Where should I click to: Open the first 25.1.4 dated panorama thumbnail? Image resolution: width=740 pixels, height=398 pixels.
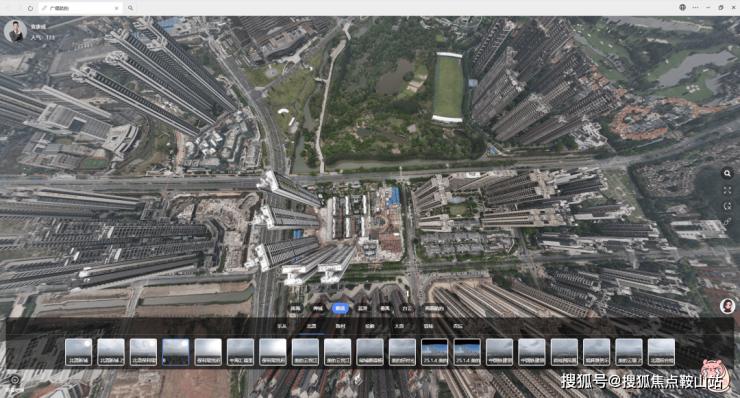tap(435, 352)
